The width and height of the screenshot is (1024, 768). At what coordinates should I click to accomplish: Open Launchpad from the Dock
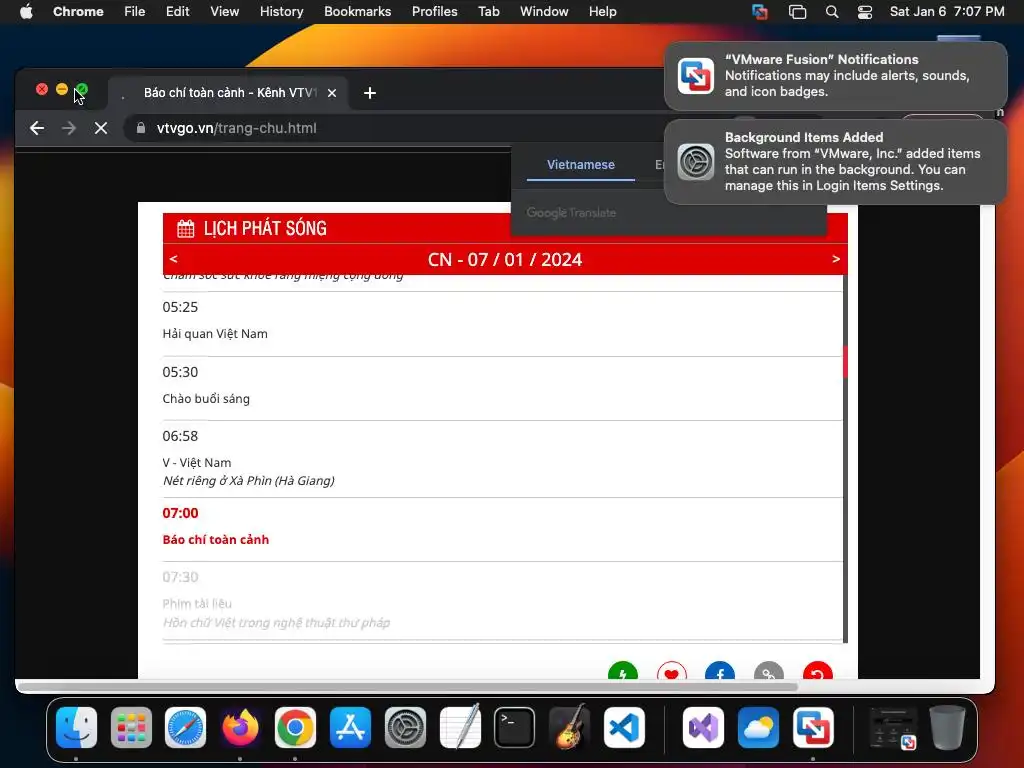(131, 727)
